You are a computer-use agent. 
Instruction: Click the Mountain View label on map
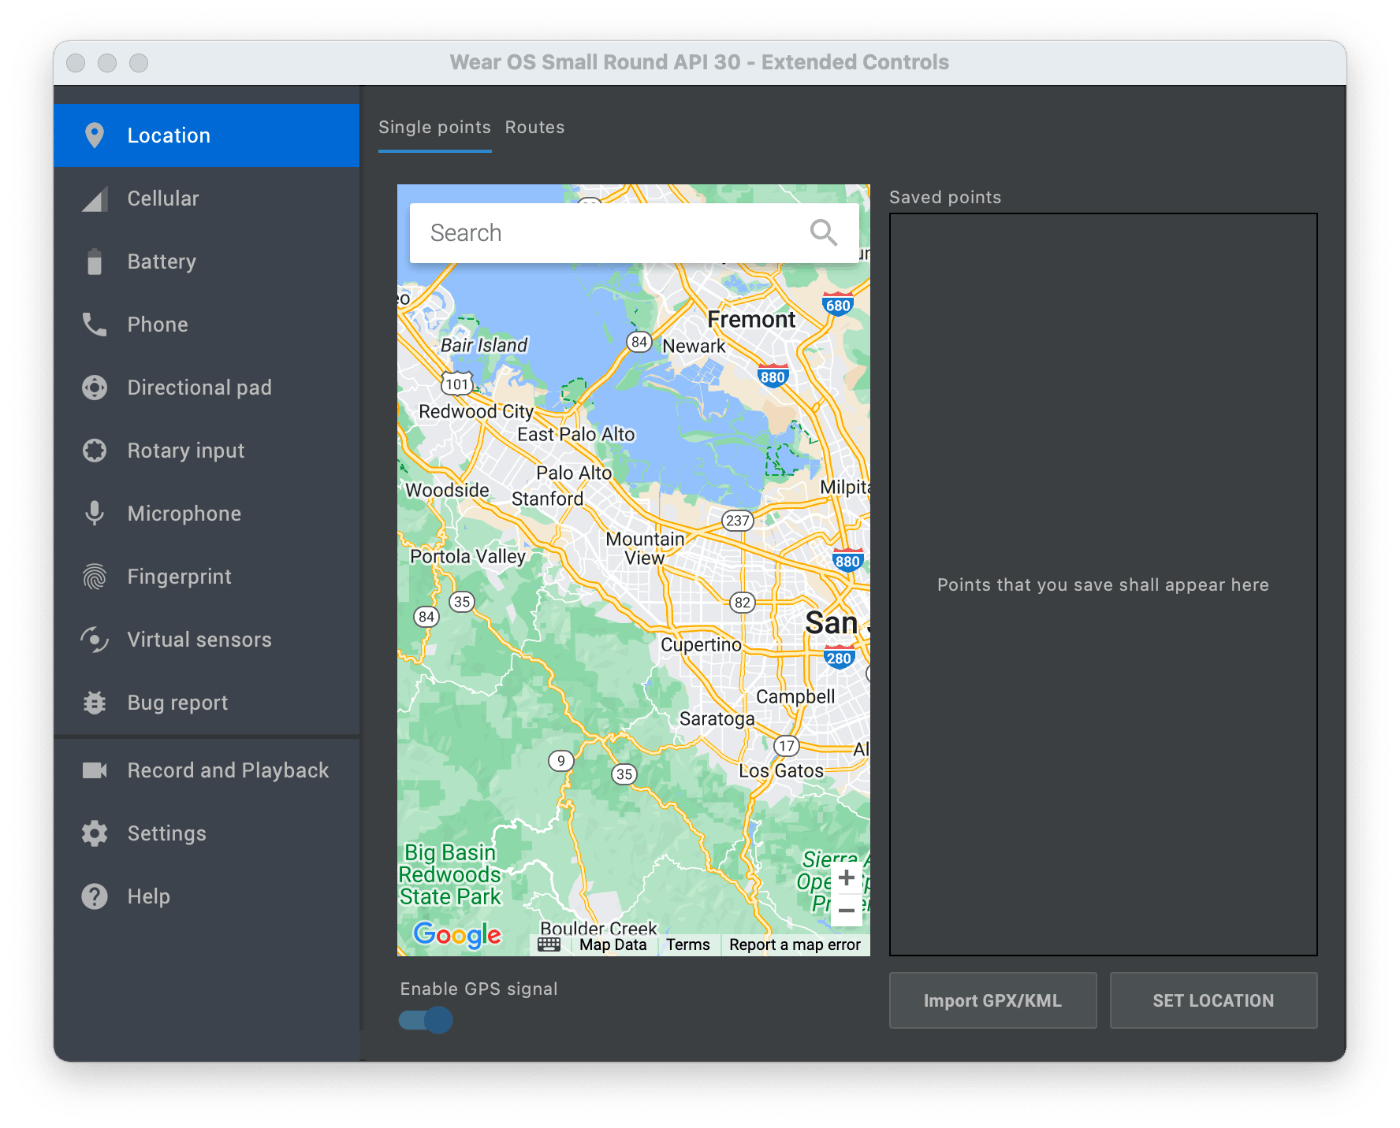(x=645, y=548)
